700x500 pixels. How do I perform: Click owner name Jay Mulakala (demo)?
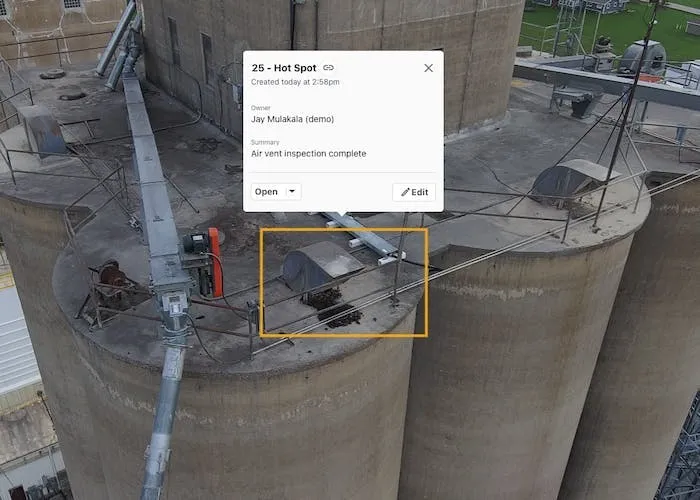[x=292, y=119]
